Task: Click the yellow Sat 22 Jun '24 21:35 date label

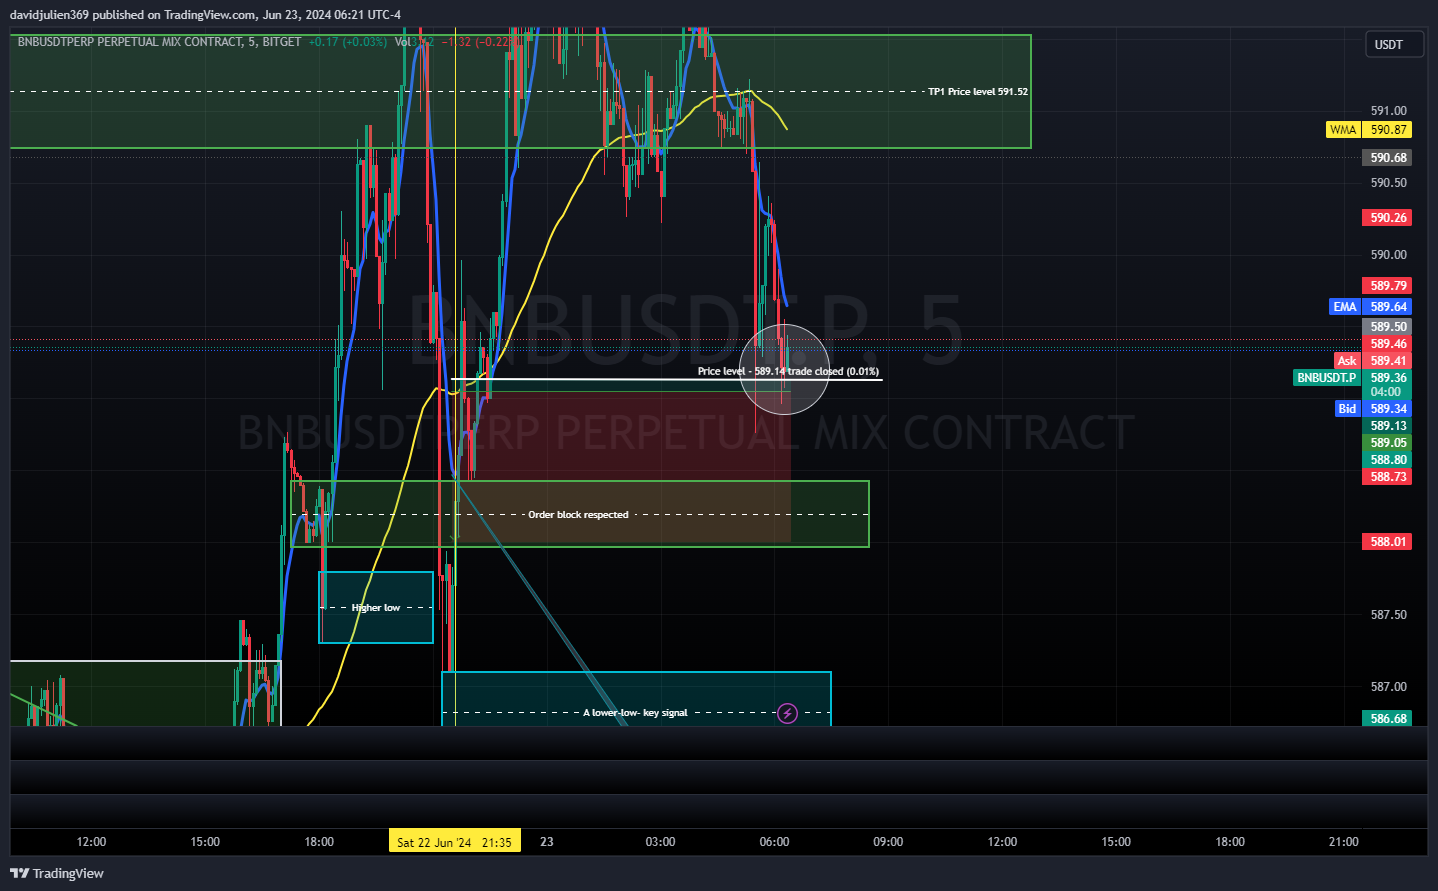Action: (454, 842)
